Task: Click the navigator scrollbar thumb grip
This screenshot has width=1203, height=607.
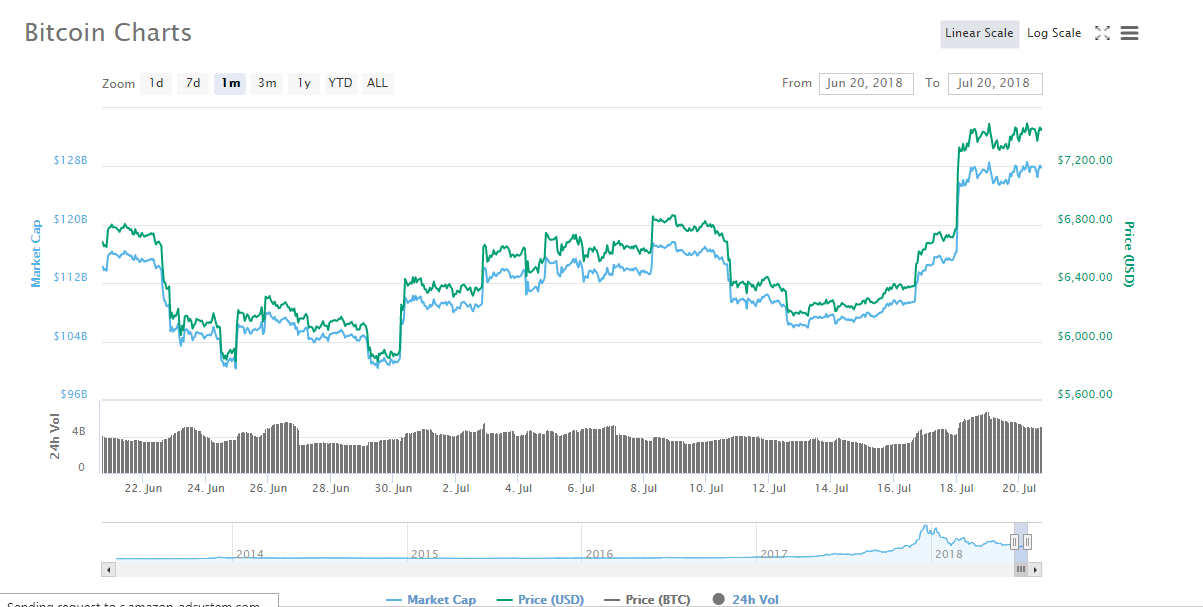Action: [1021, 569]
